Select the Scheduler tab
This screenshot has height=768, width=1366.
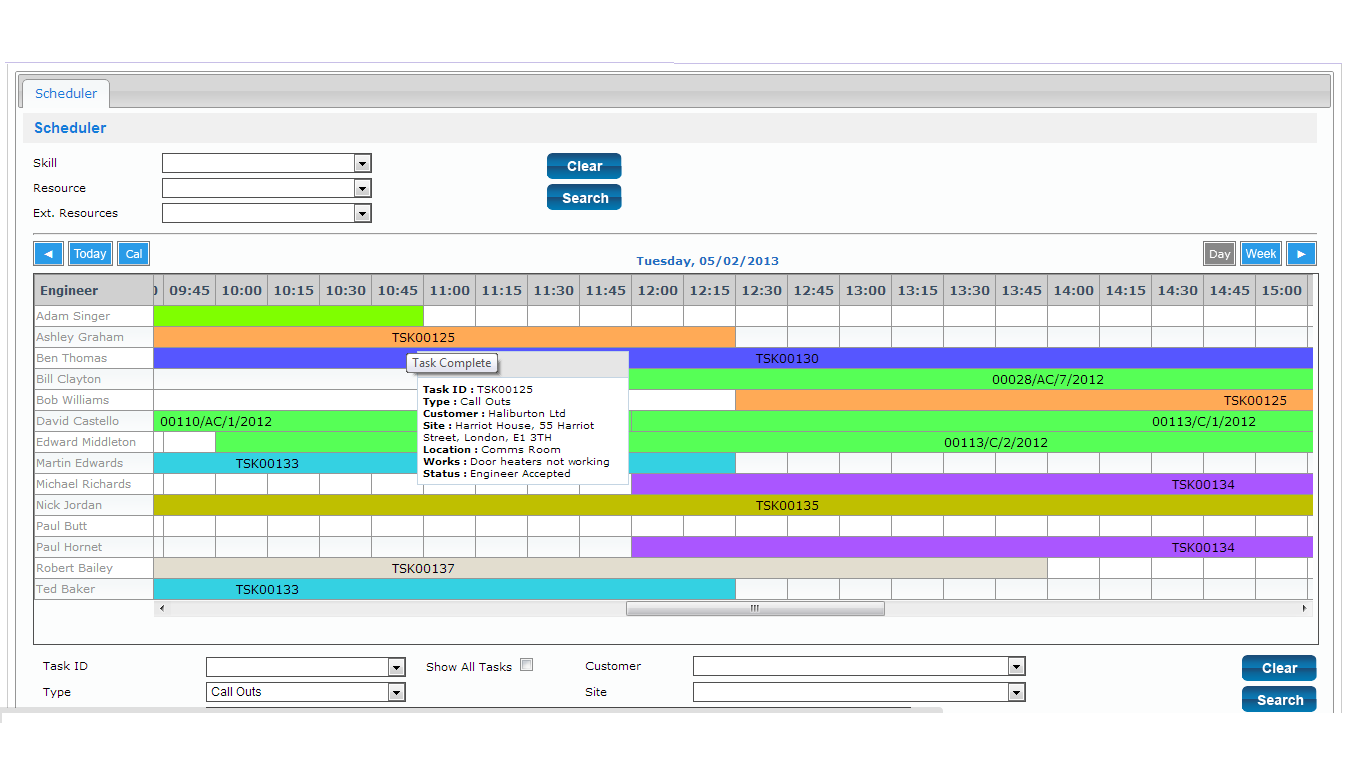65,93
